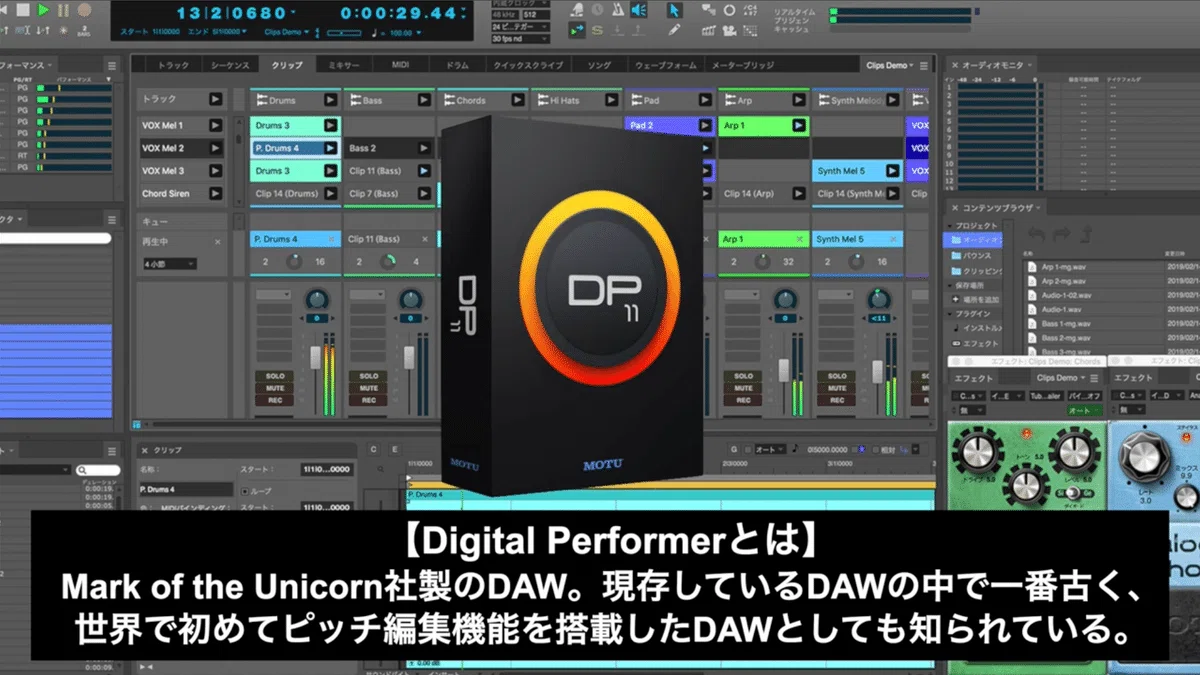Launch the Chord Siren scene

pos(215,193)
